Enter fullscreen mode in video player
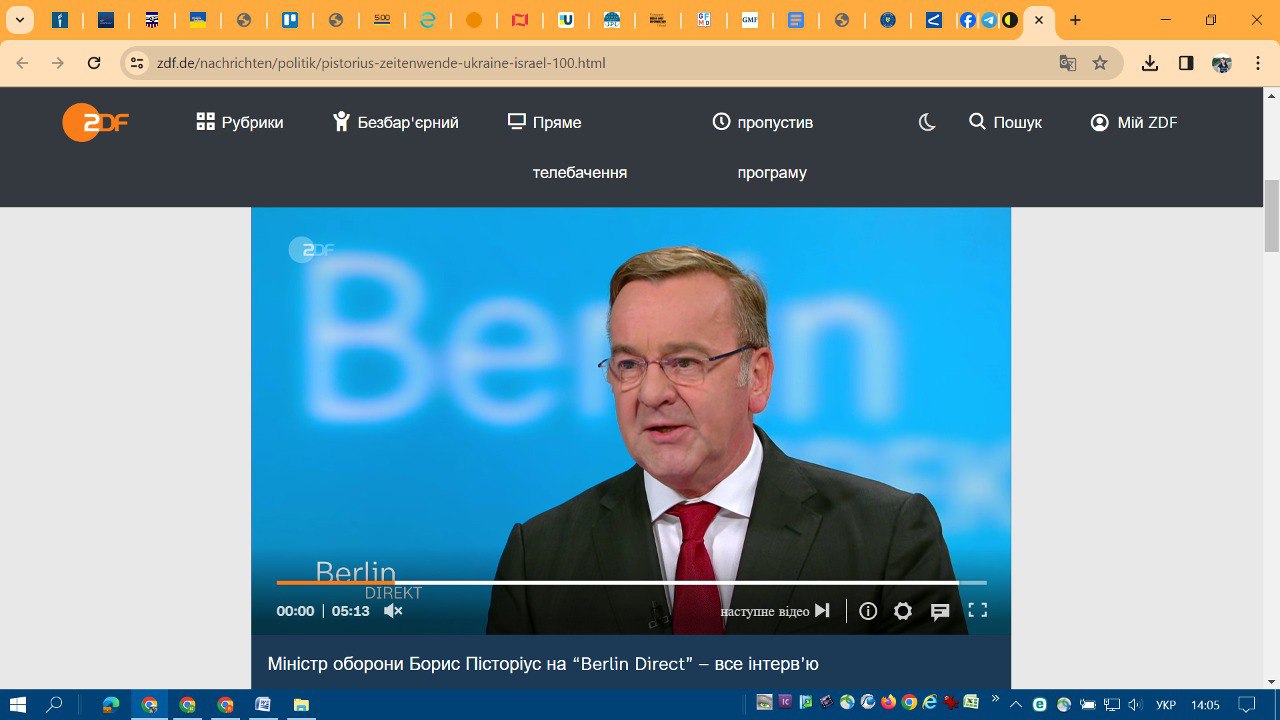Image resolution: width=1280 pixels, height=720 pixels. (978, 610)
